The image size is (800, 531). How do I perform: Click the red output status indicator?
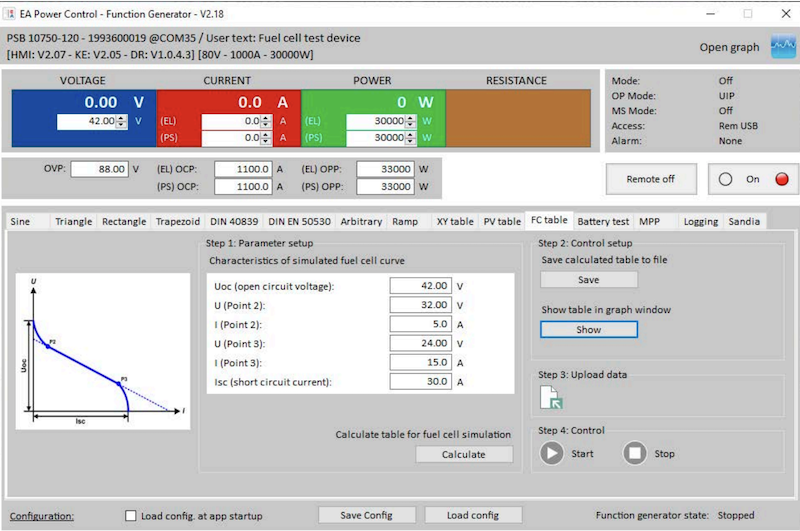tap(781, 180)
